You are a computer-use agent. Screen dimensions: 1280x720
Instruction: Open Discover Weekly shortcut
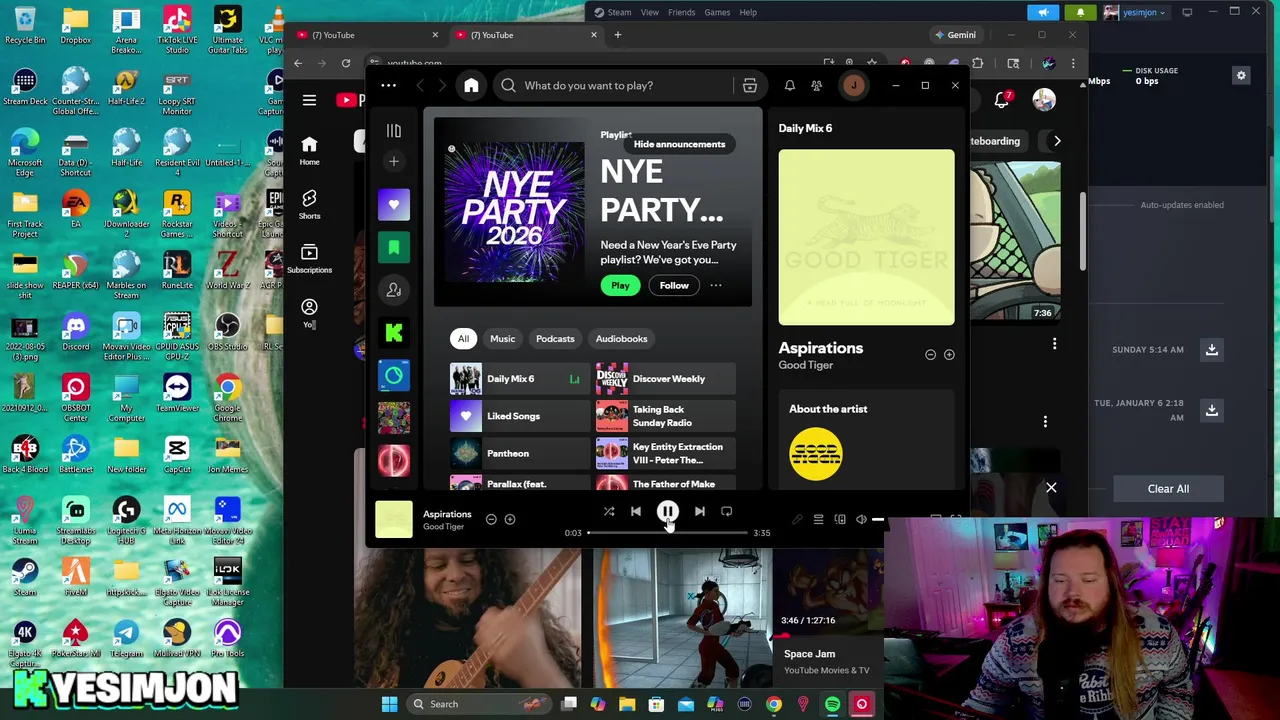point(666,379)
